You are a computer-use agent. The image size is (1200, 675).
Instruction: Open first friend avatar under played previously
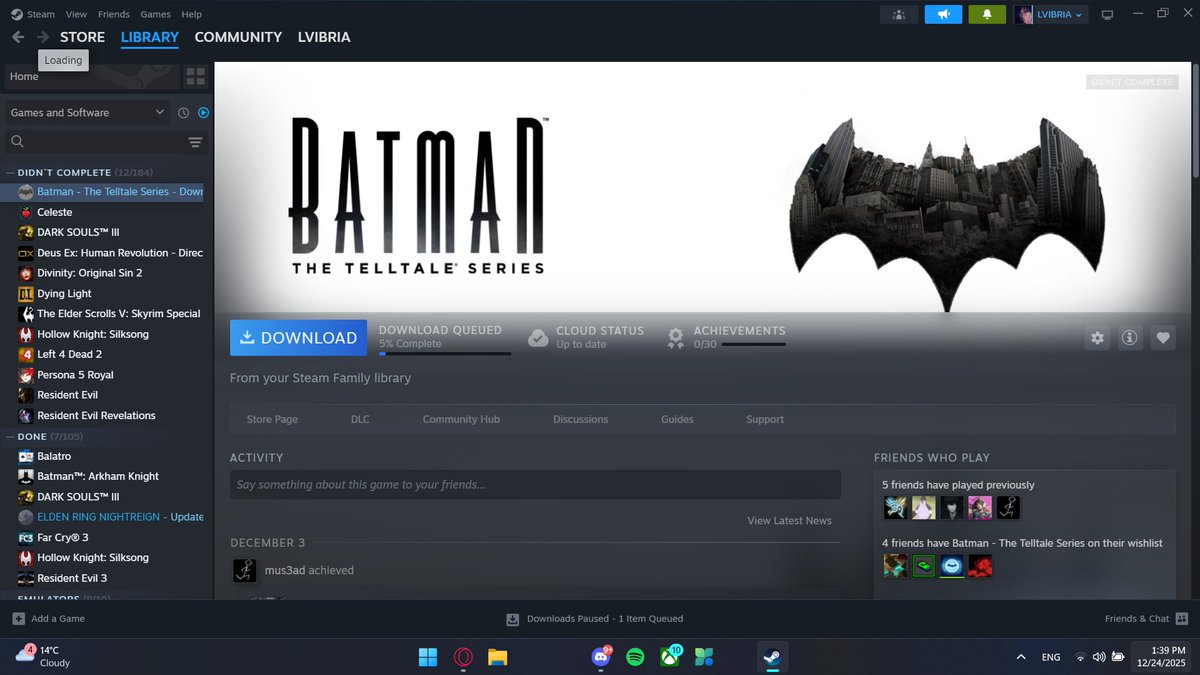coord(895,508)
